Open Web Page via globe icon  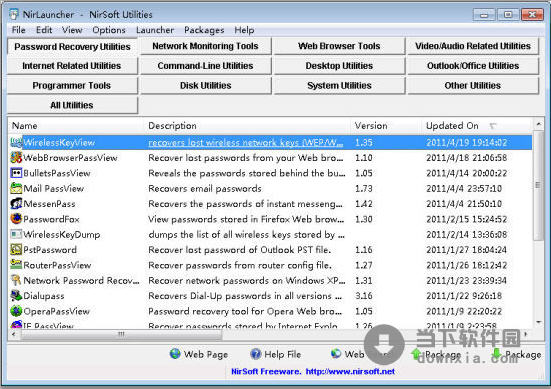click(x=175, y=354)
